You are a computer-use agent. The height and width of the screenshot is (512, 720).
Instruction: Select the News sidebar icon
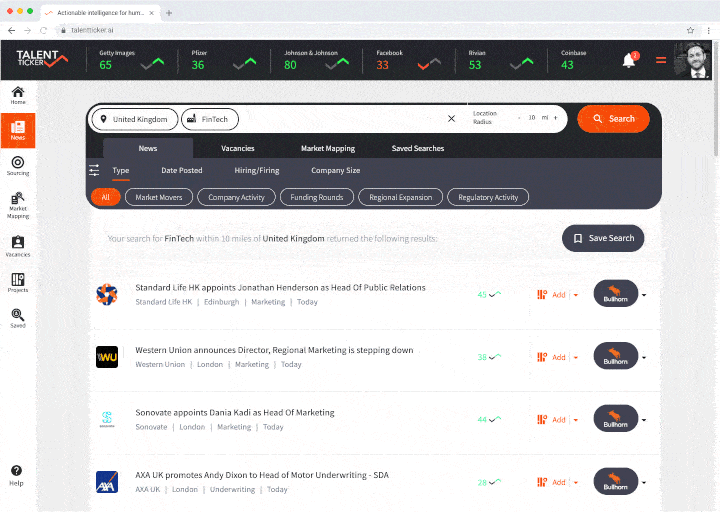coord(18,131)
